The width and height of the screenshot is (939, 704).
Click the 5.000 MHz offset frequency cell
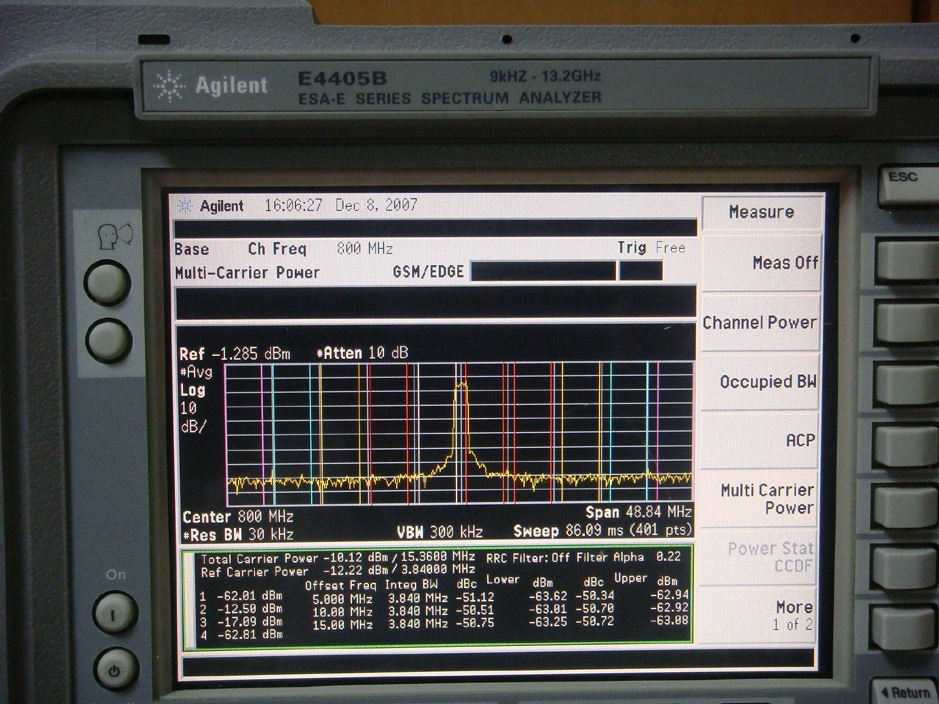(x=343, y=599)
